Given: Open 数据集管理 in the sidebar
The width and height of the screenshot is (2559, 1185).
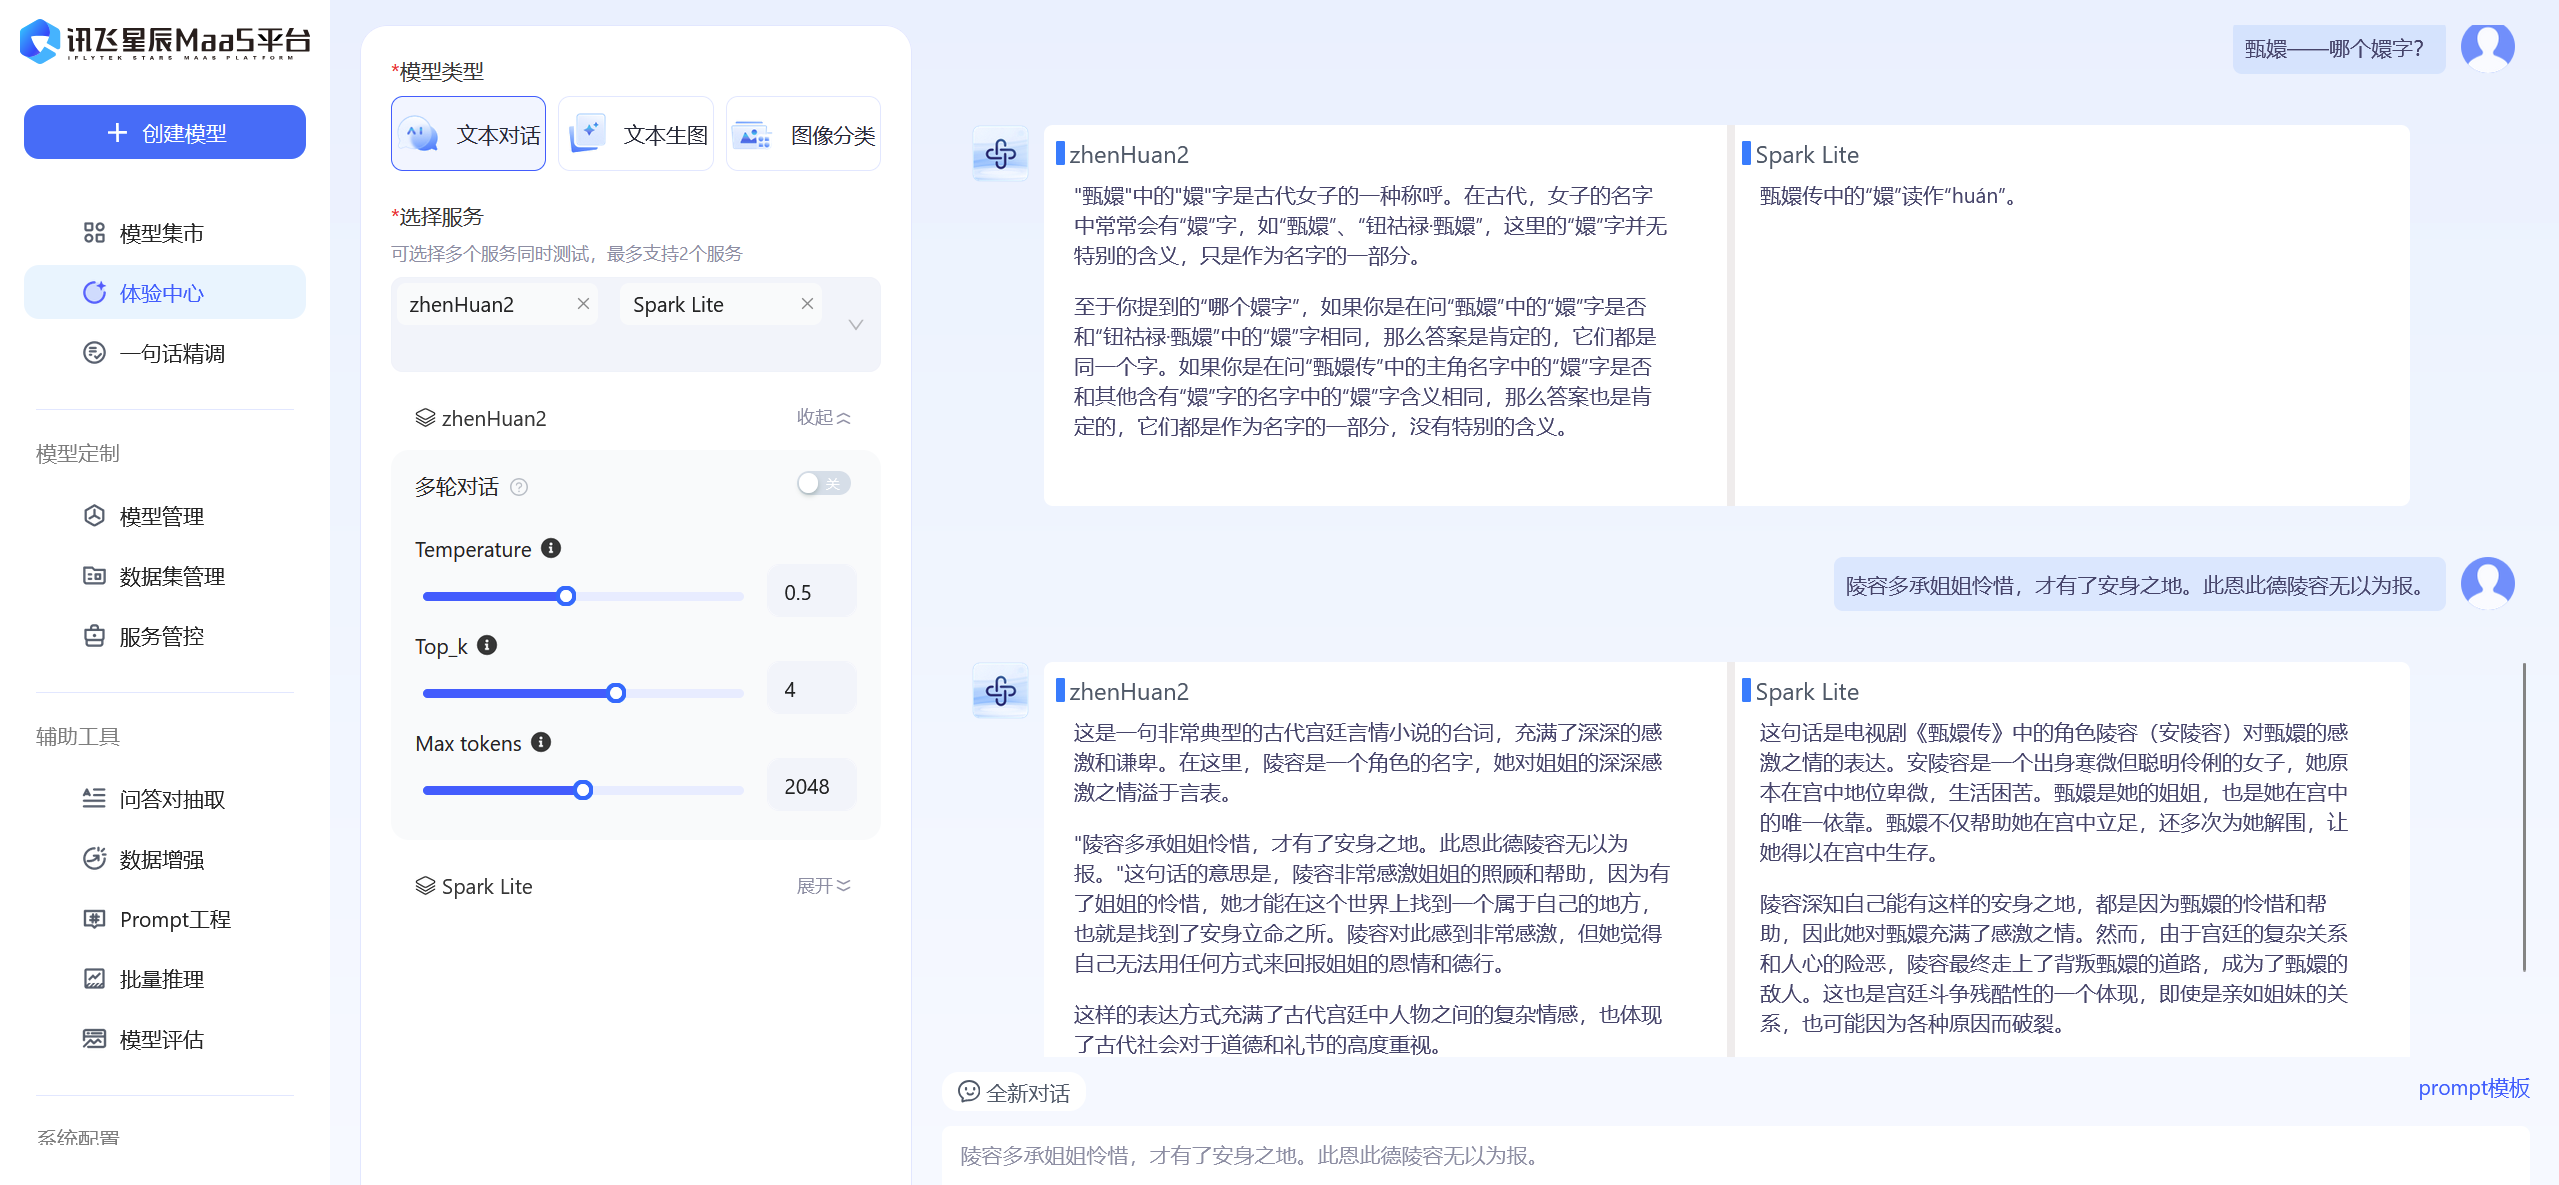Looking at the screenshot, I should coord(172,576).
